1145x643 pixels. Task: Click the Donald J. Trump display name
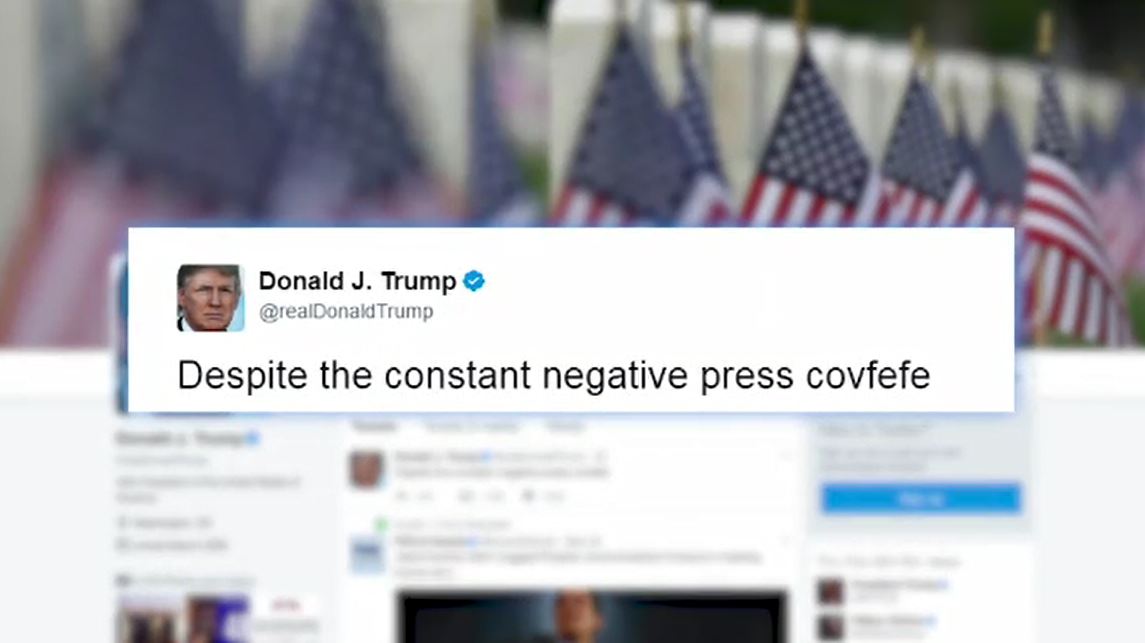[357, 281]
